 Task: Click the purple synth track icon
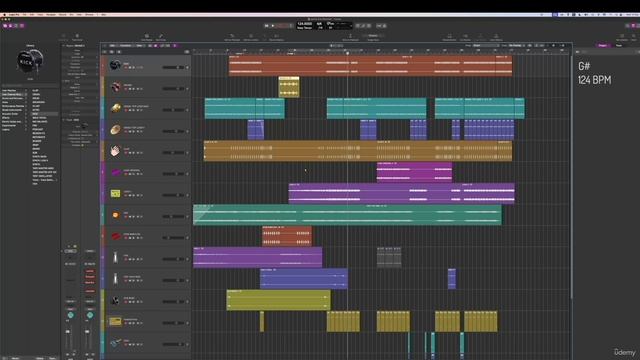[116, 172]
